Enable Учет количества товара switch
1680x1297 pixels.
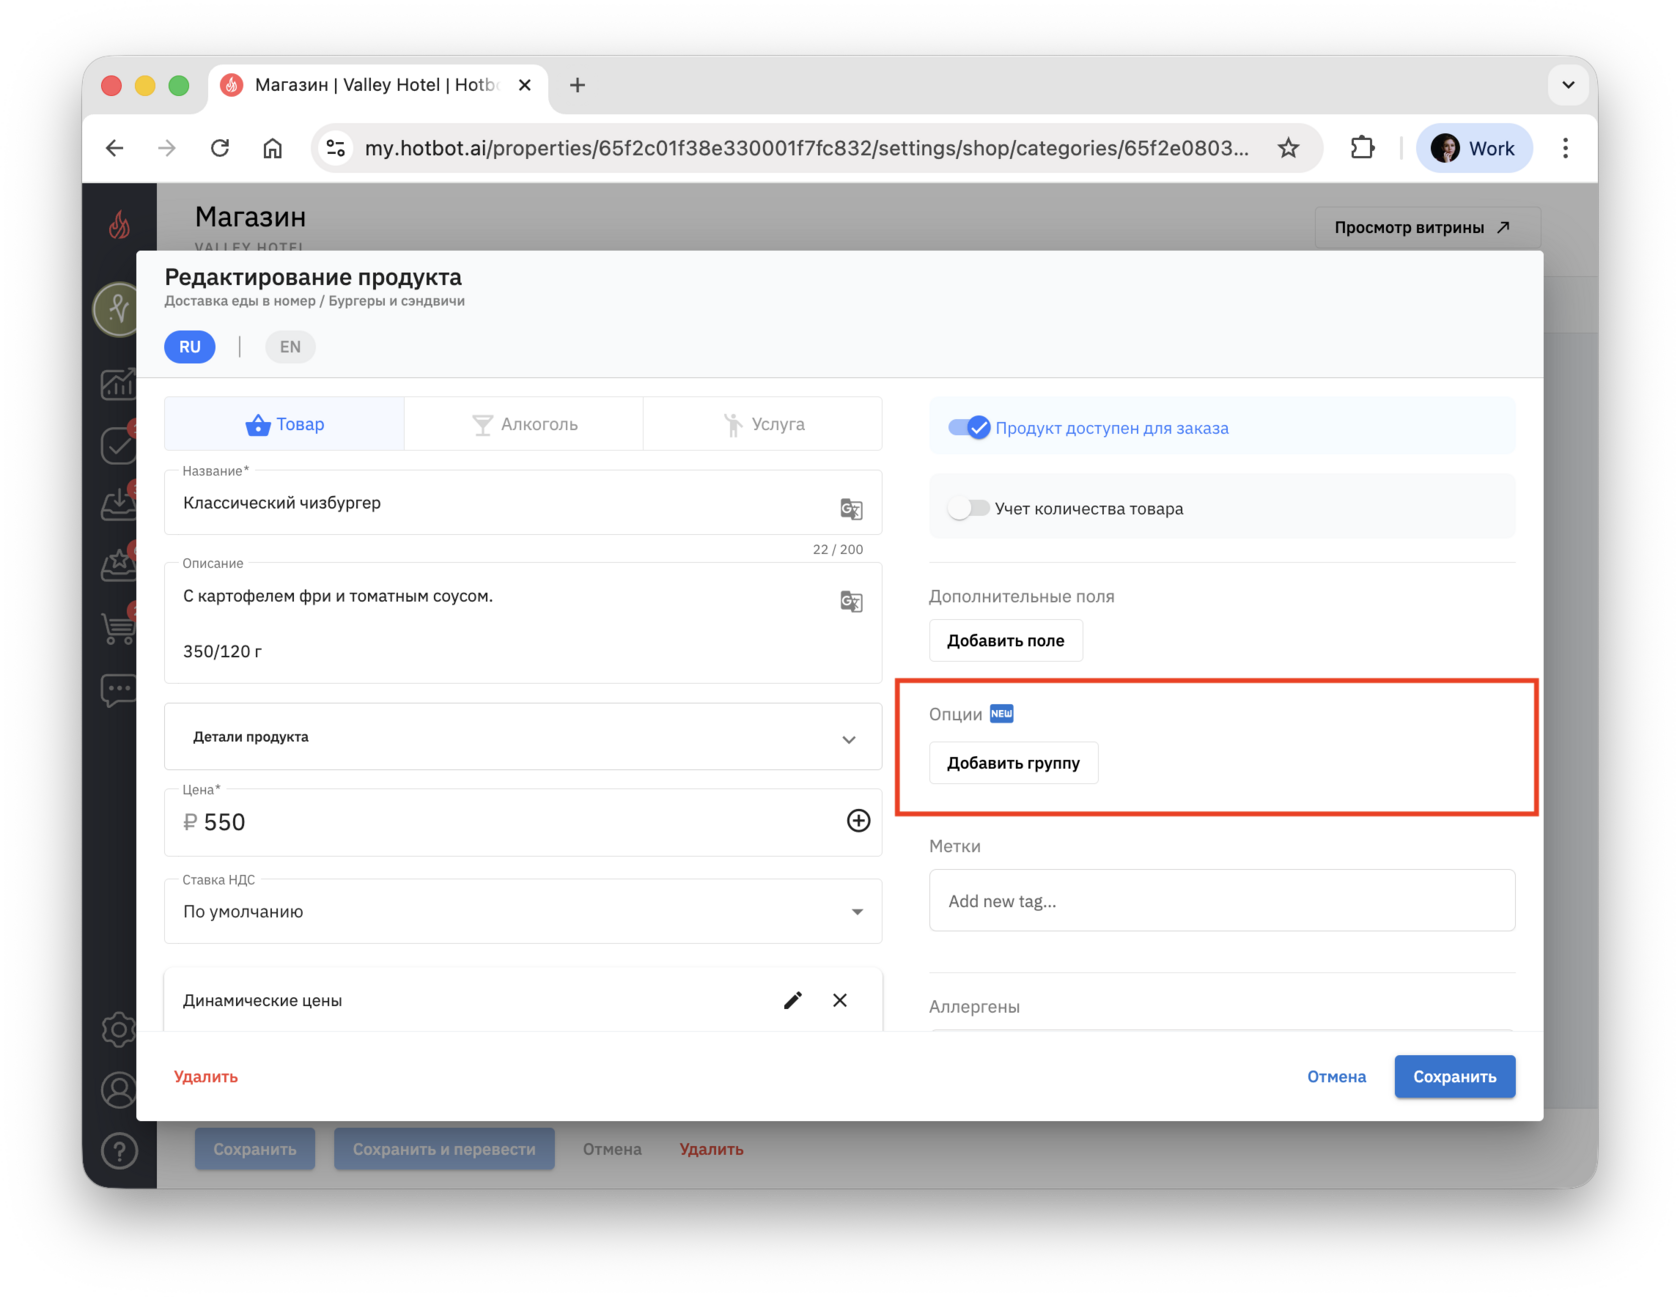click(968, 508)
